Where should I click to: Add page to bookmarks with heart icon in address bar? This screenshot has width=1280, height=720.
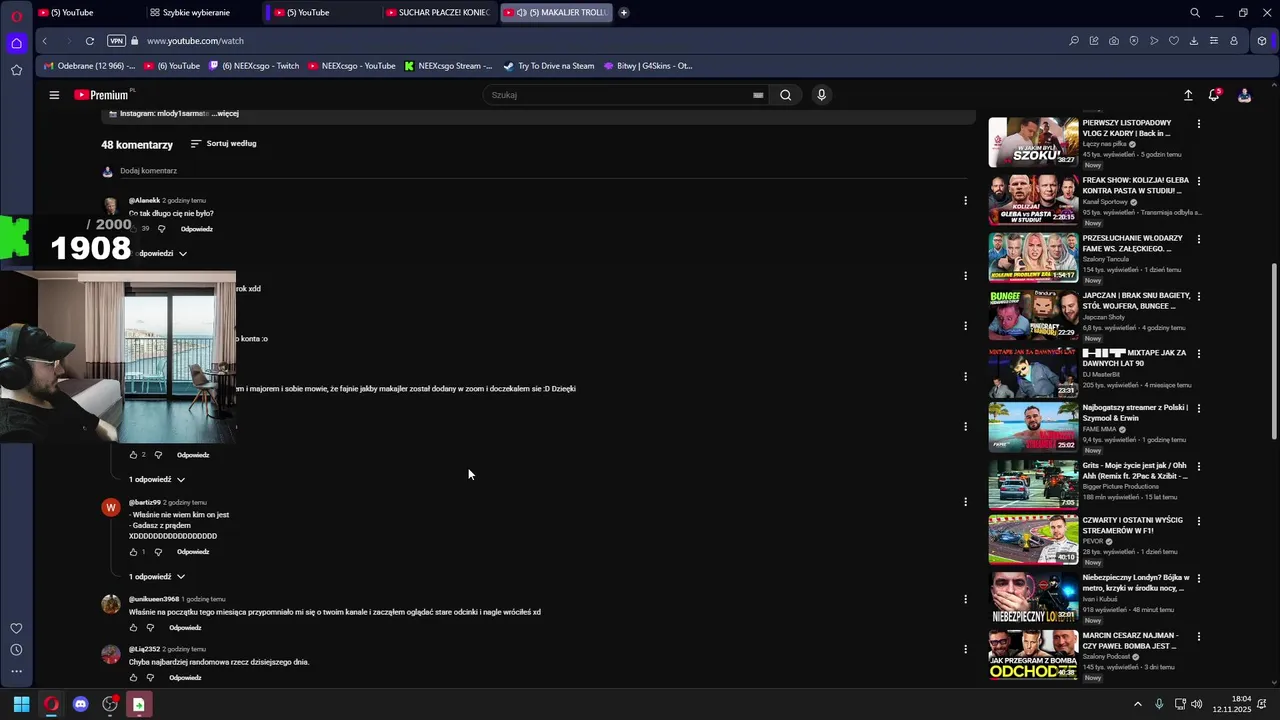tap(1174, 41)
